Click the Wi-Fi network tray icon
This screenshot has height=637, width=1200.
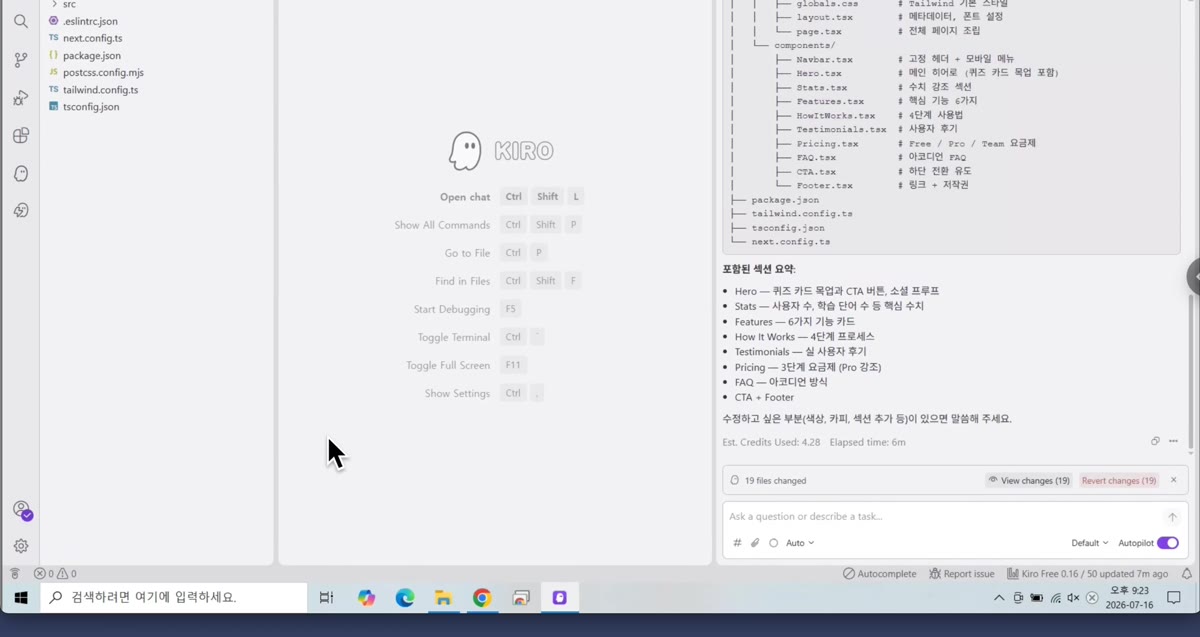click(1056, 598)
